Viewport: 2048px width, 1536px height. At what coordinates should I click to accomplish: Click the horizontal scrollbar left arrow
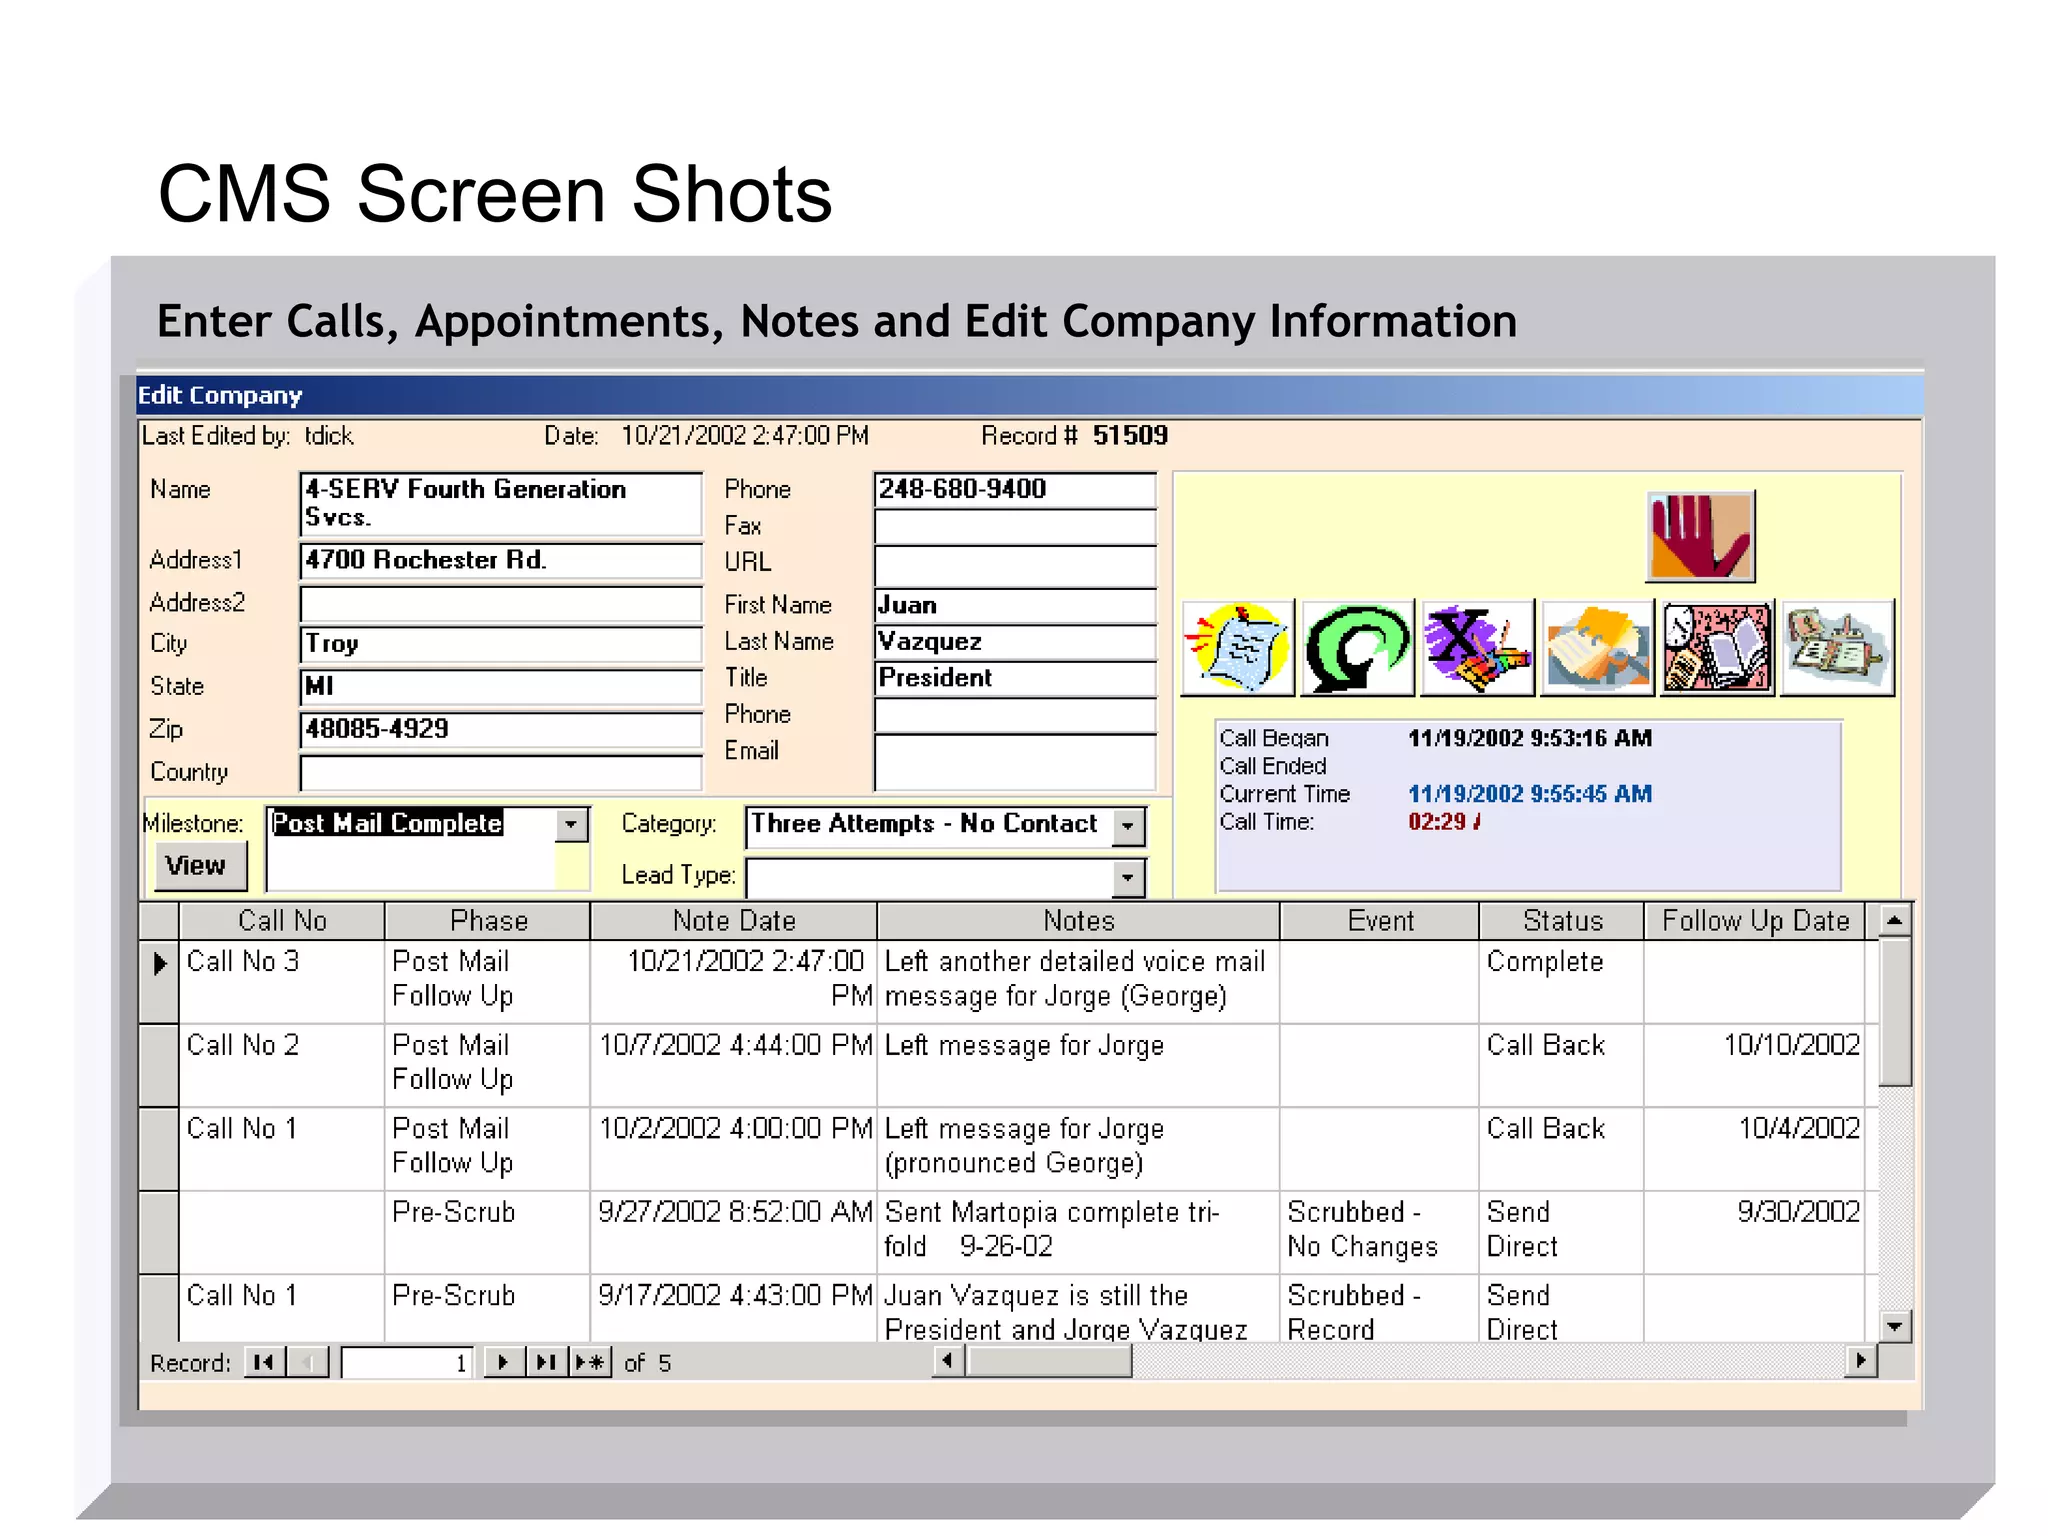pyautogui.click(x=948, y=1361)
